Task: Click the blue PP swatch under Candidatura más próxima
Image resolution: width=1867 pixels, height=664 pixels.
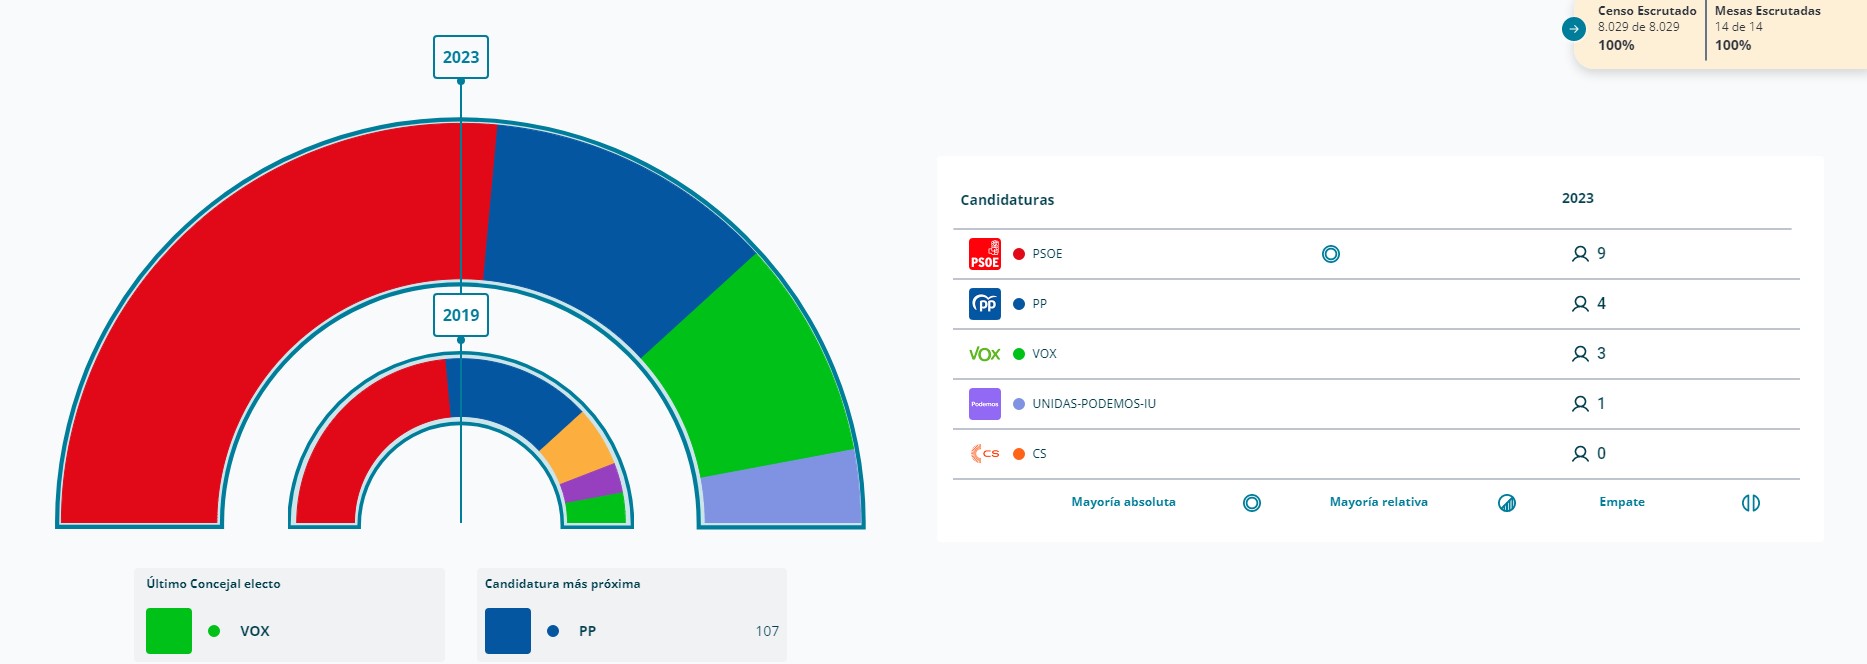Action: (x=508, y=631)
